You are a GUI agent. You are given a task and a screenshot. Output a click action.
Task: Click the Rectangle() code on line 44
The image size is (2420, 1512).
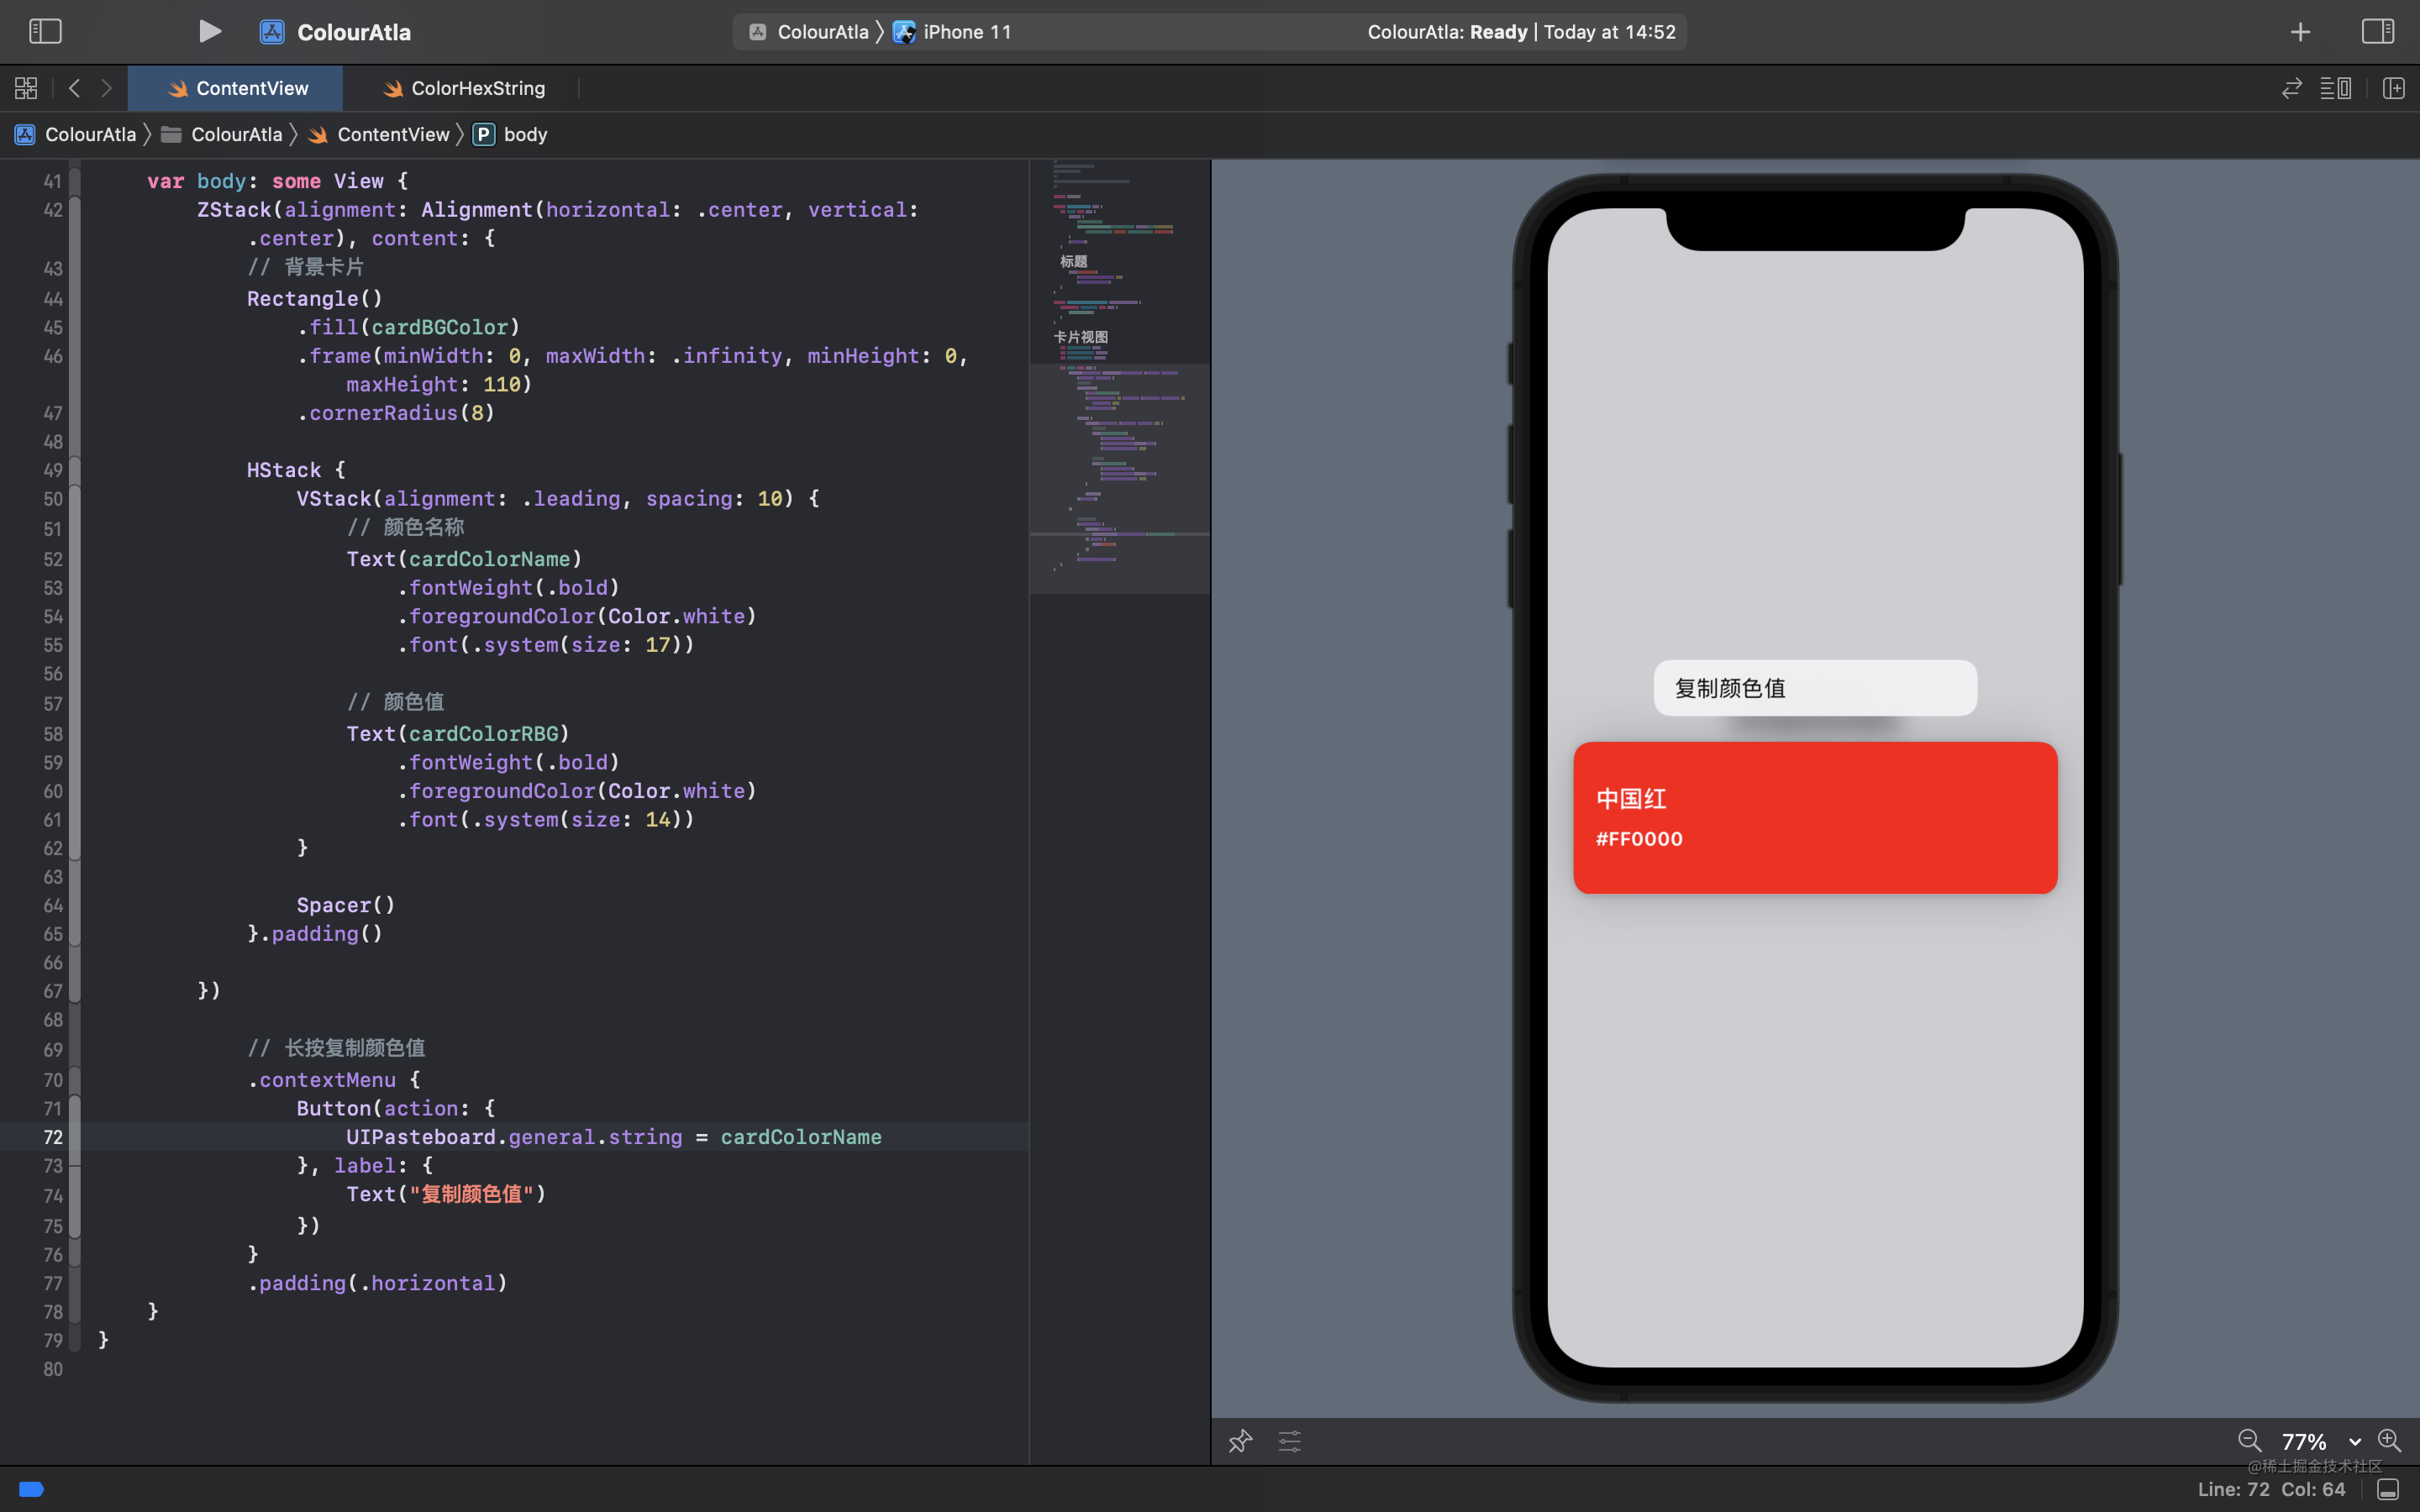[315, 298]
